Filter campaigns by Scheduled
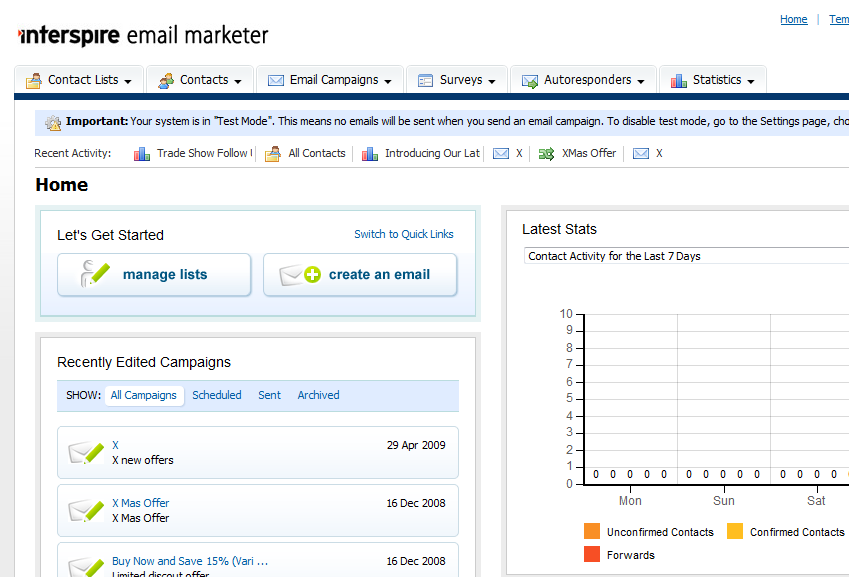 [217, 395]
